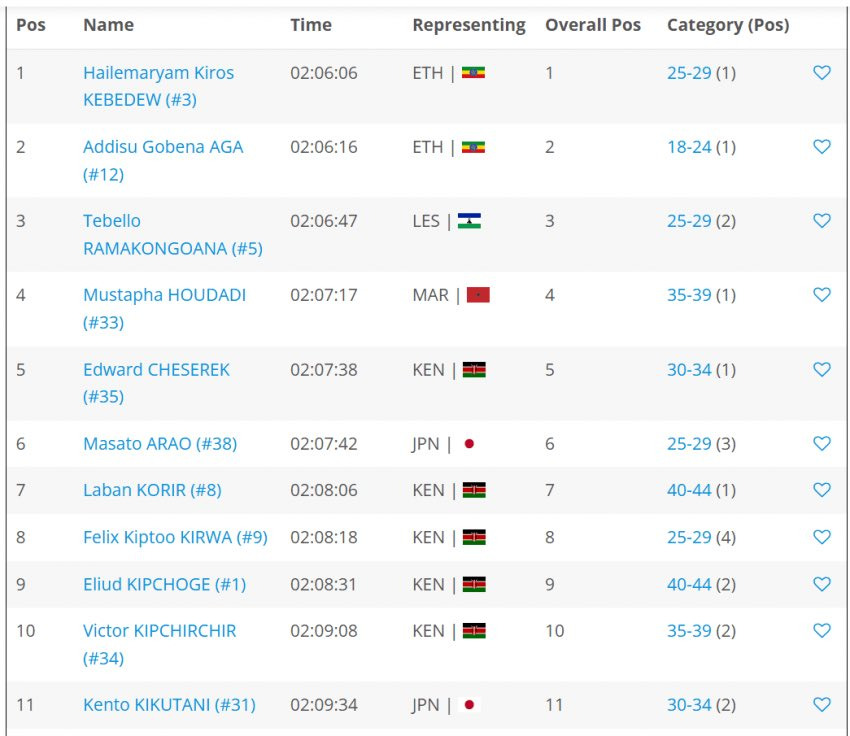Click the Name column header
The height and width of the screenshot is (736, 850).
click(108, 25)
